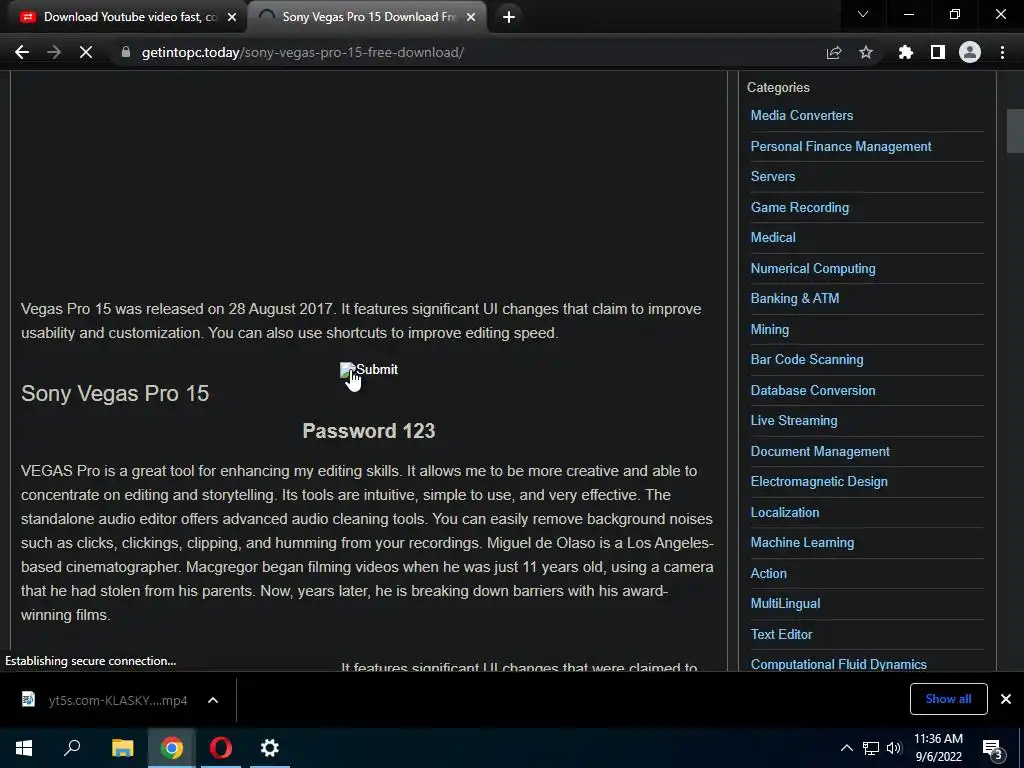Close the Sony Vegas Pro 15 tab
Screen dimensions: 1024x768
coord(471,17)
